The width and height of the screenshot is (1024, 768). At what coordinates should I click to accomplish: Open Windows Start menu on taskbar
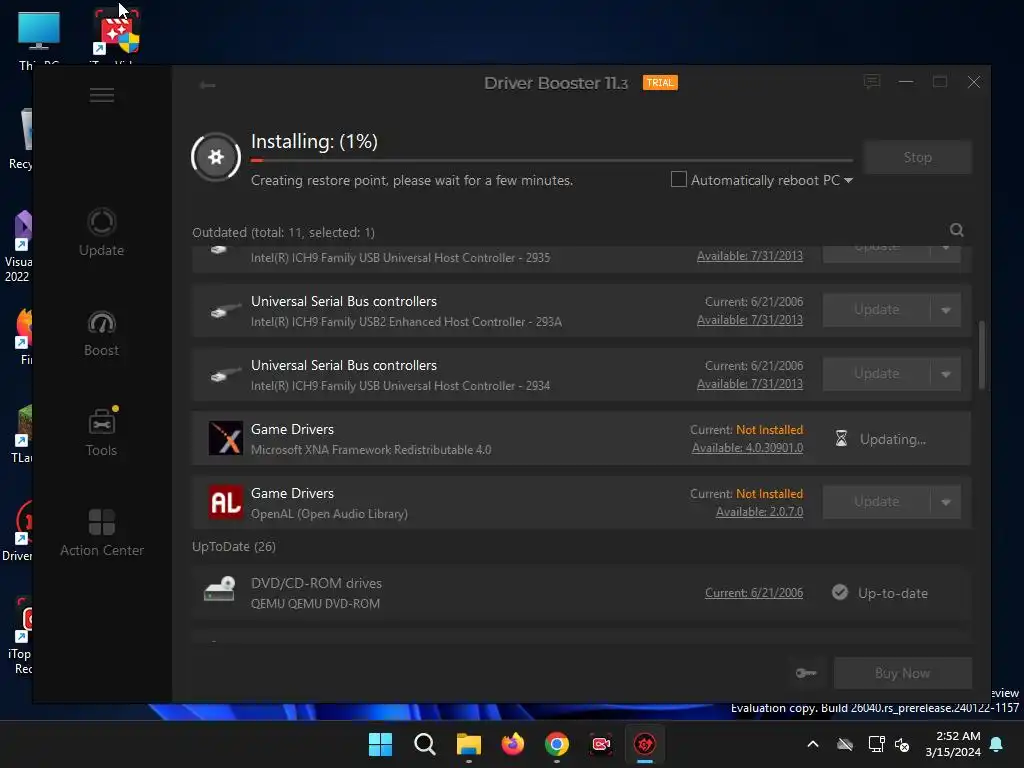click(380, 744)
